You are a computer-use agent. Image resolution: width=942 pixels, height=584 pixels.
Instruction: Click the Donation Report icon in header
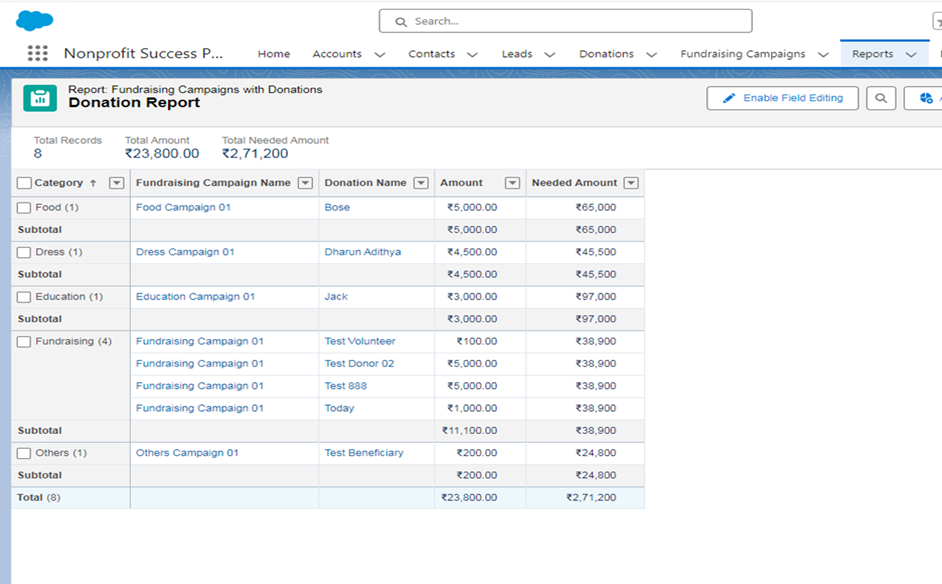coord(40,98)
